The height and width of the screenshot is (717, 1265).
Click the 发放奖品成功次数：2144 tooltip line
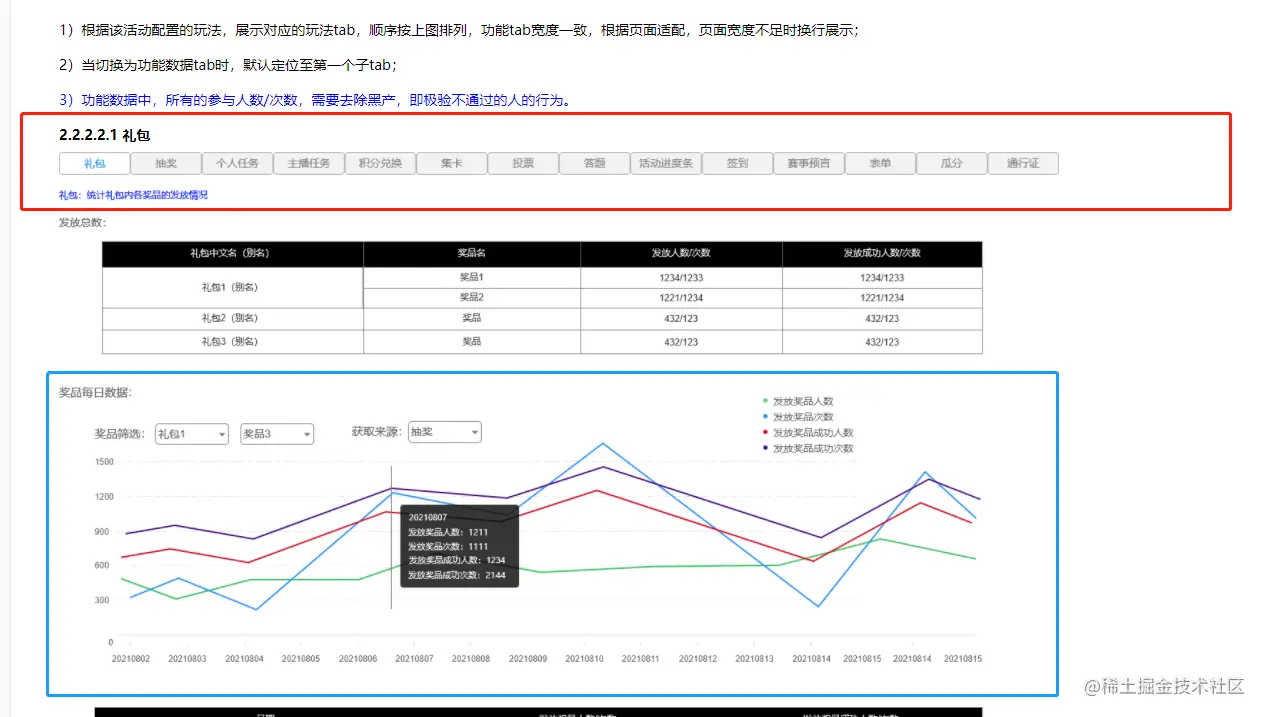click(x=456, y=575)
